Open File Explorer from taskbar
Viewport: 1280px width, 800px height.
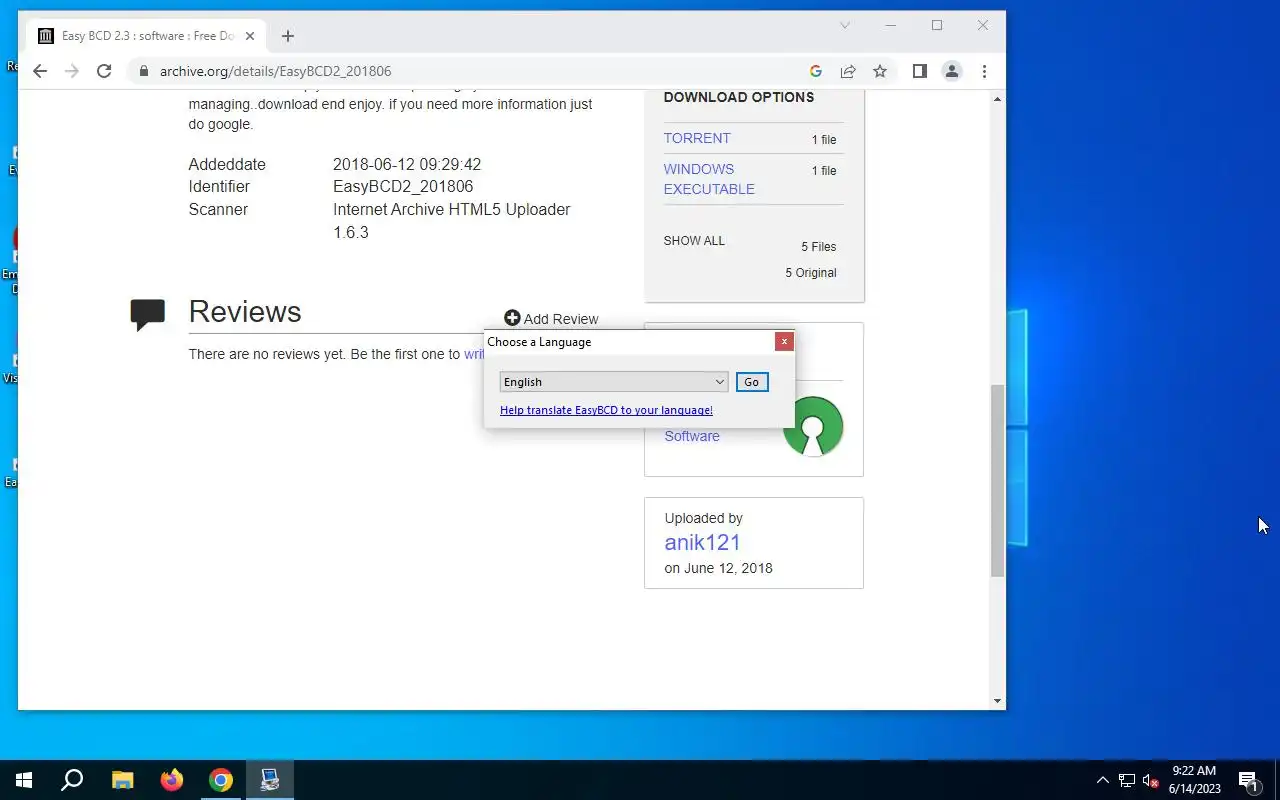coord(122,780)
